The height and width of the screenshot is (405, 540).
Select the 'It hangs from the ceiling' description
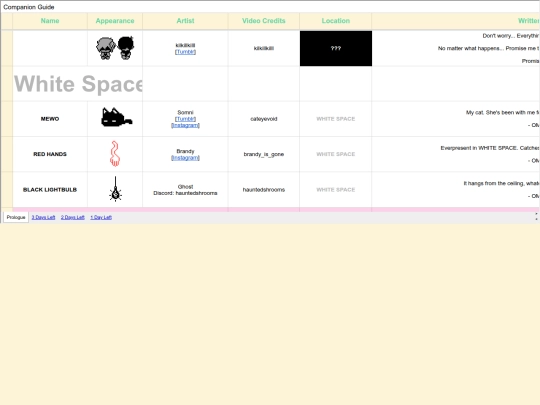tap(456, 189)
